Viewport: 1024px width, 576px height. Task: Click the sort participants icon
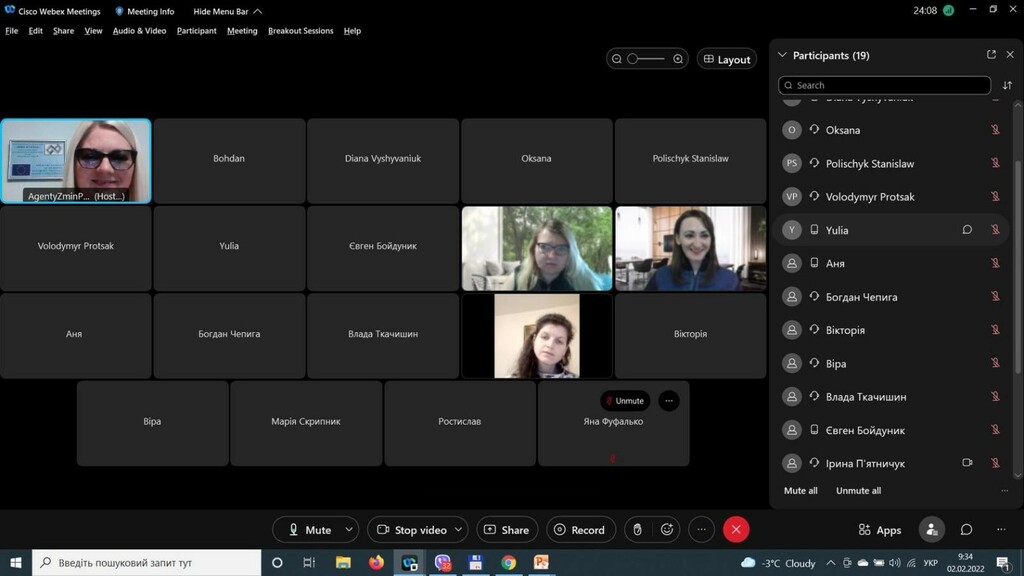(x=1007, y=86)
